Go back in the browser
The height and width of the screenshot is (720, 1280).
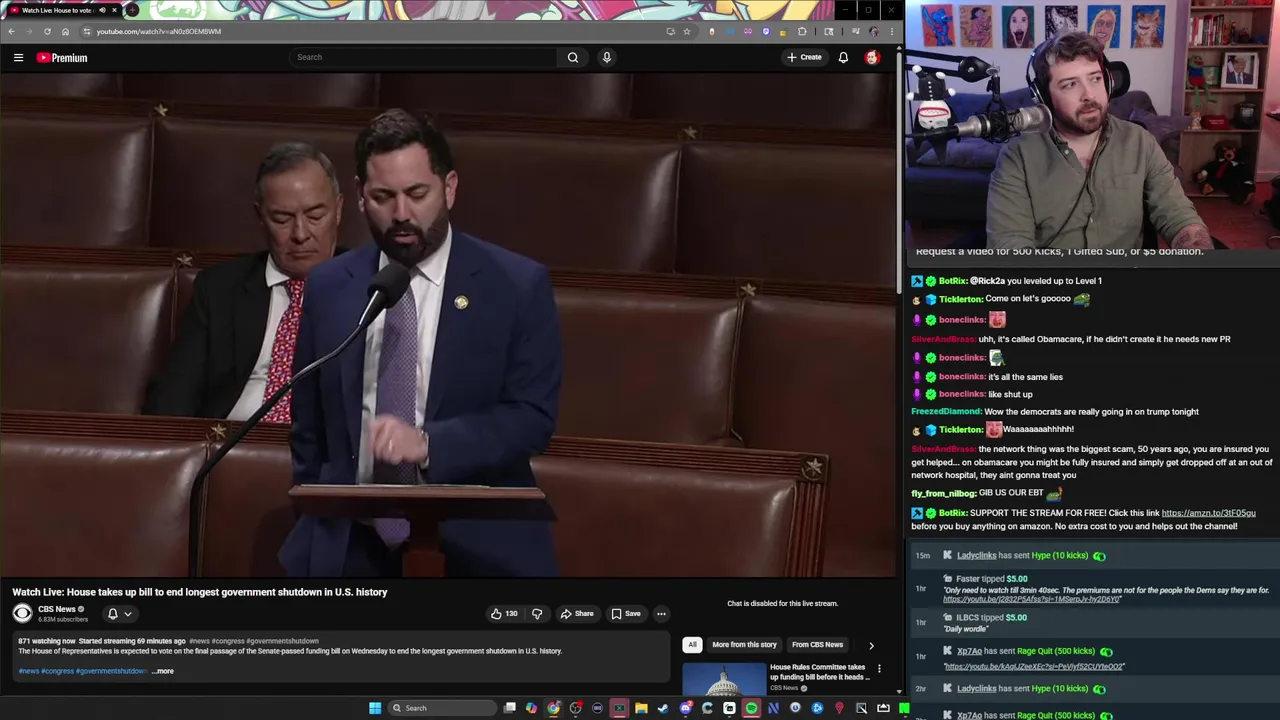point(11,31)
